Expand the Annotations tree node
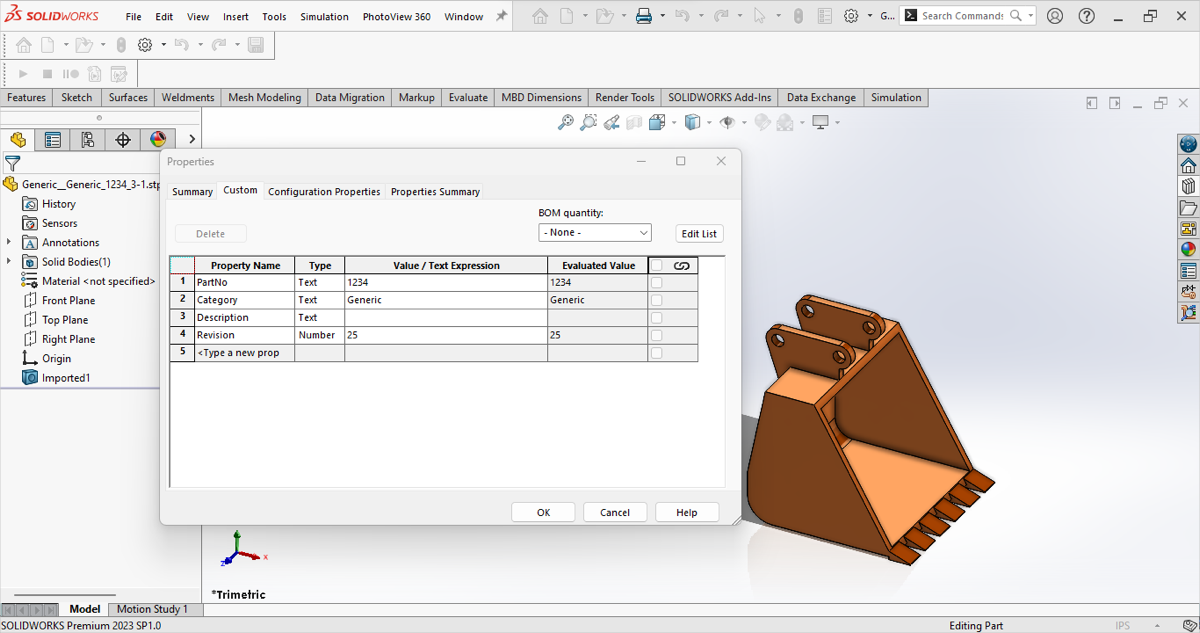The image size is (1200, 633). coord(9,242)
